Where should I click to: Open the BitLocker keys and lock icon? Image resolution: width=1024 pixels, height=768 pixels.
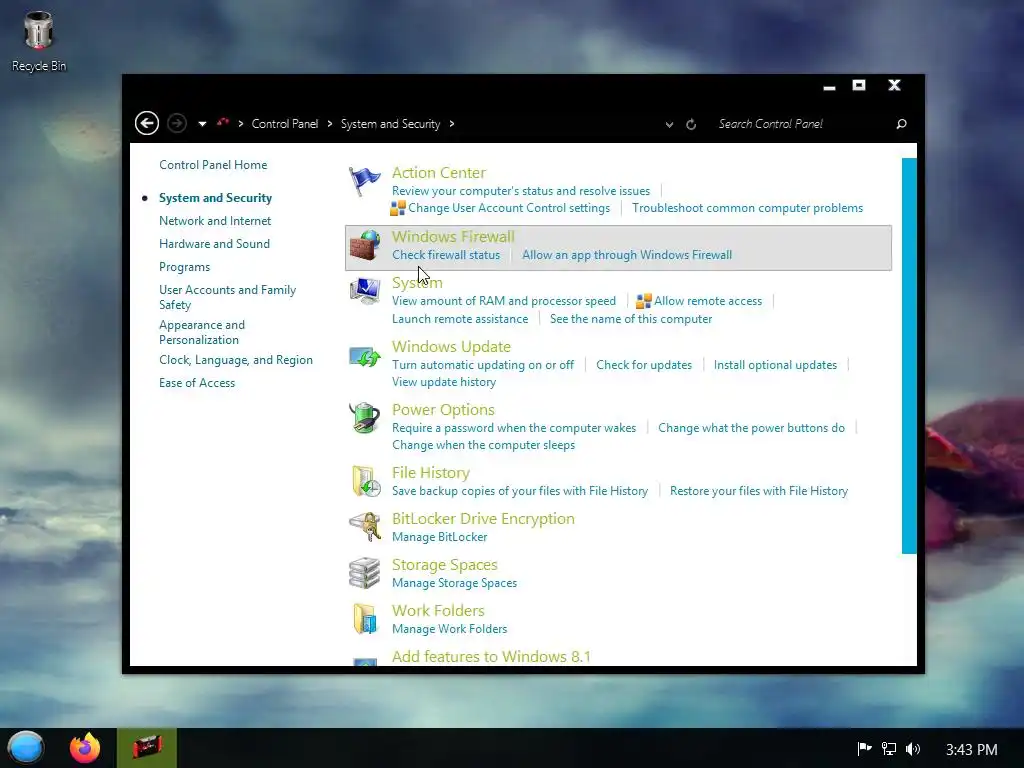364,526
